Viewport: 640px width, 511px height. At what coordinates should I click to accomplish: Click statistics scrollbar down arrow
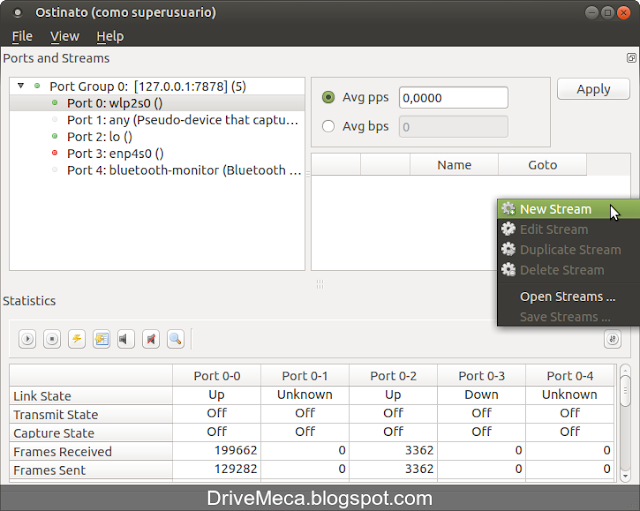point(625,476)
